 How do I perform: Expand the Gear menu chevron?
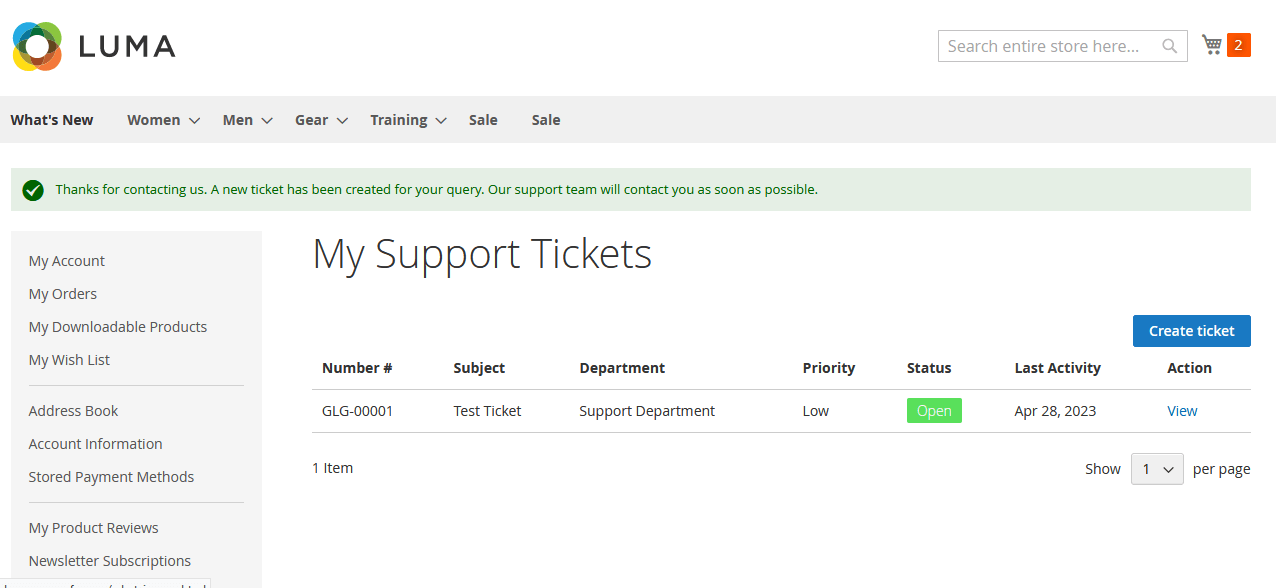(342, 121)
